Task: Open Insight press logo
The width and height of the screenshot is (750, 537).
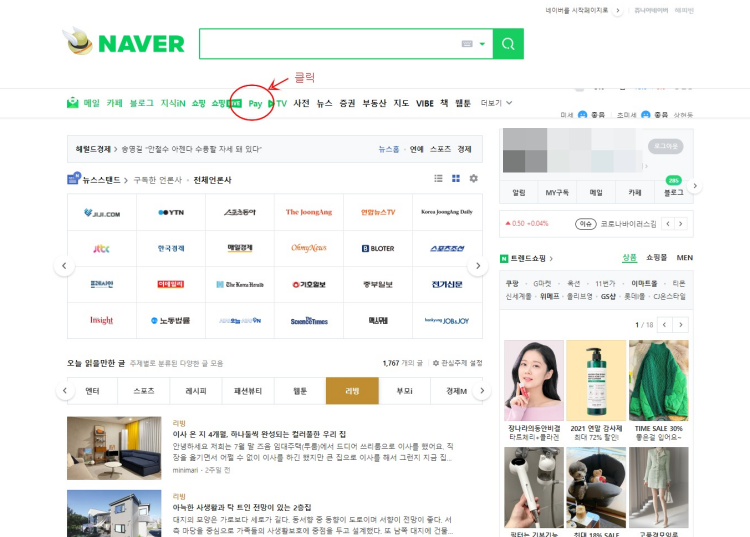Action: tap(101, 320)
